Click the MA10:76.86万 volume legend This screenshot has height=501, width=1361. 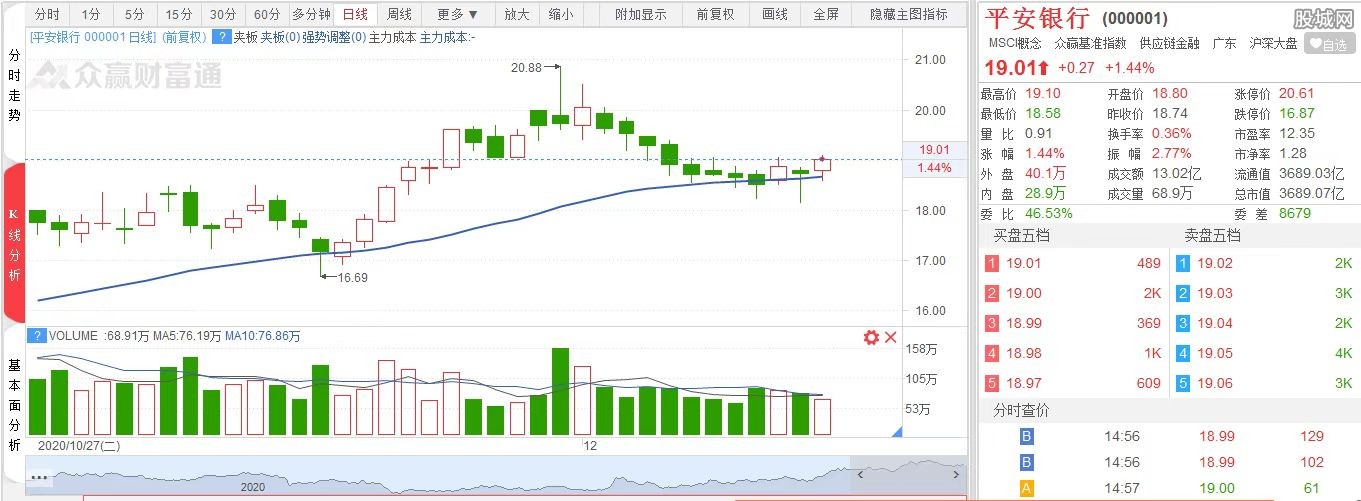(262, 336)
